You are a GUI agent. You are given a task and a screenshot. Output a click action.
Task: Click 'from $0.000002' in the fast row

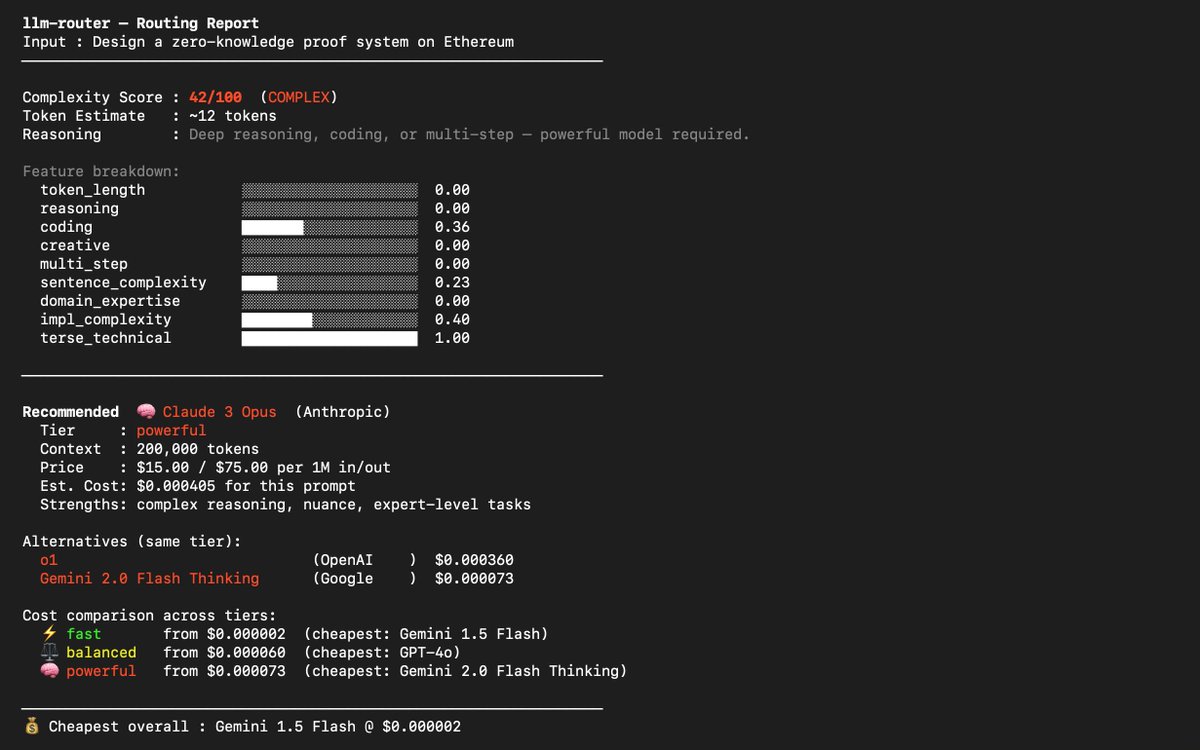224,634
